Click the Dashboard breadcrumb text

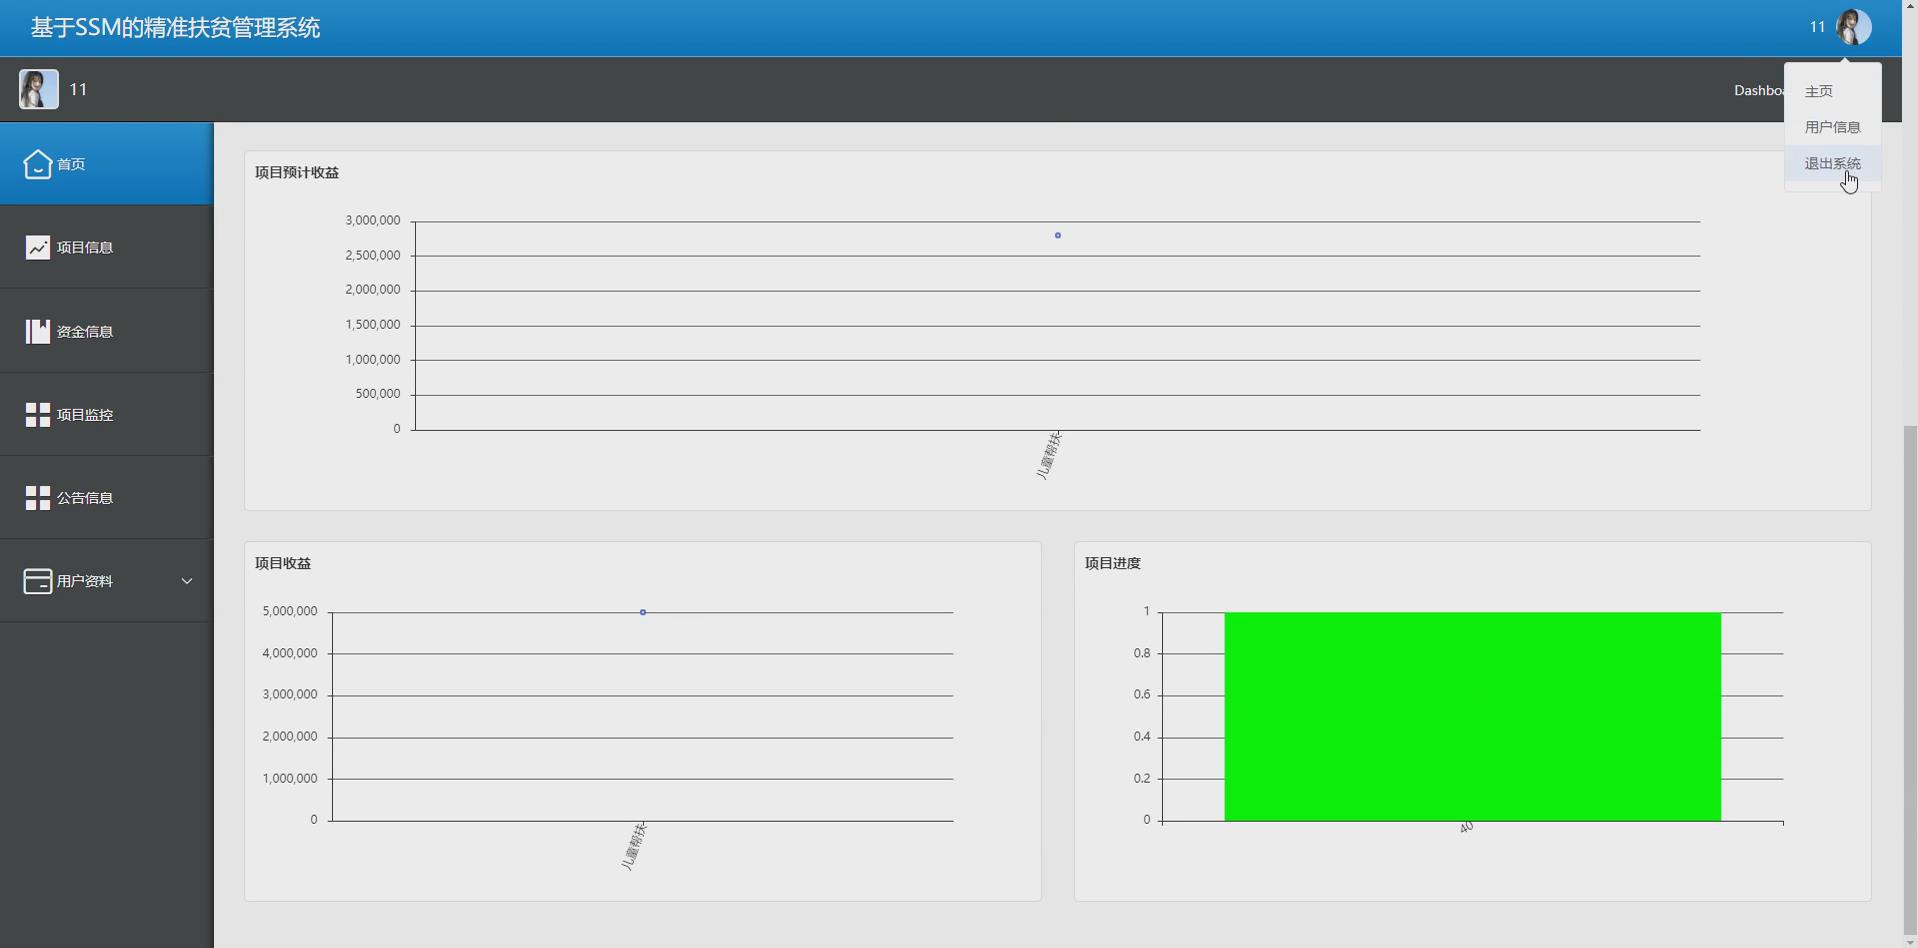tap(1759, 90)
